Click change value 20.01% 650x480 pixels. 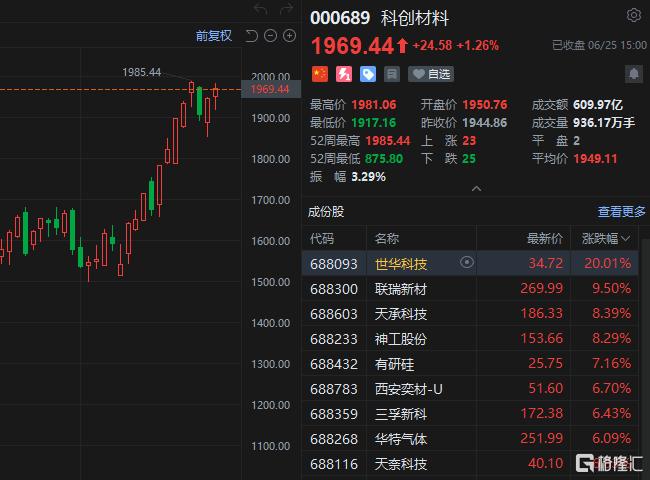(x=608, y=263)
